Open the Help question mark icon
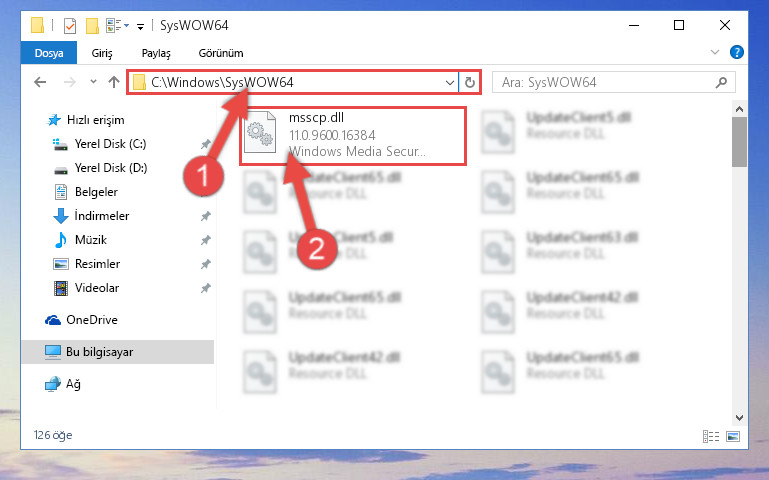Screen dimensions: 769x480 [x=737, y=52]
